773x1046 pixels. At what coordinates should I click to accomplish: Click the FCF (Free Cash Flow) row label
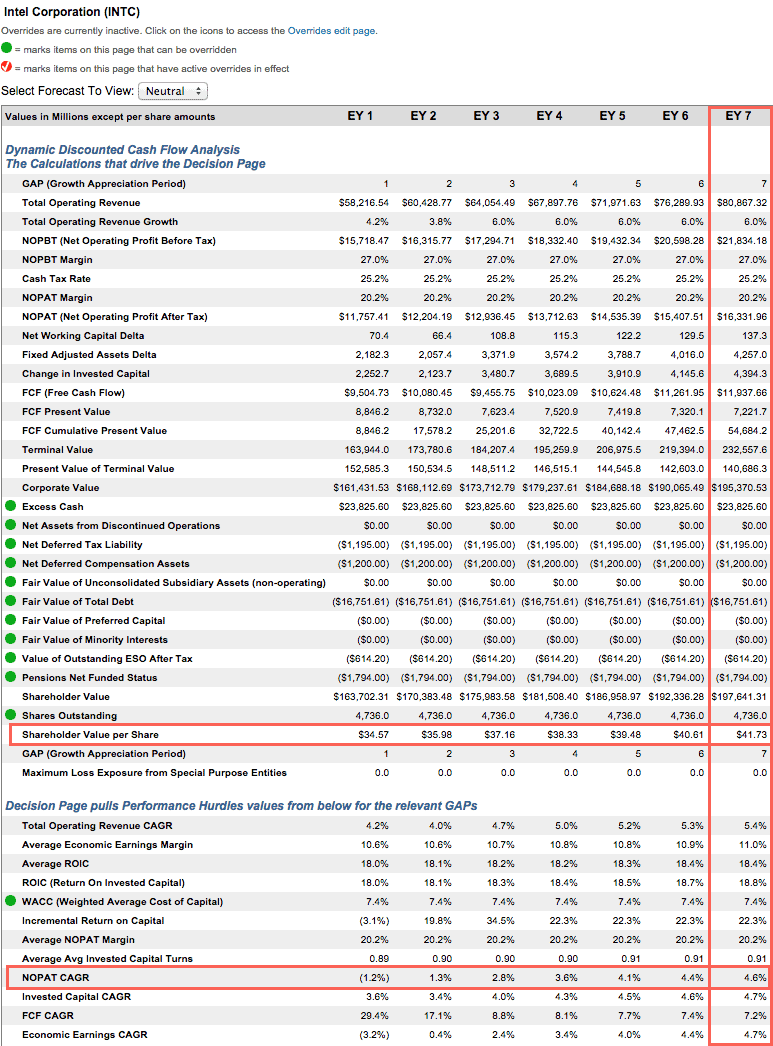coord(73,393)
